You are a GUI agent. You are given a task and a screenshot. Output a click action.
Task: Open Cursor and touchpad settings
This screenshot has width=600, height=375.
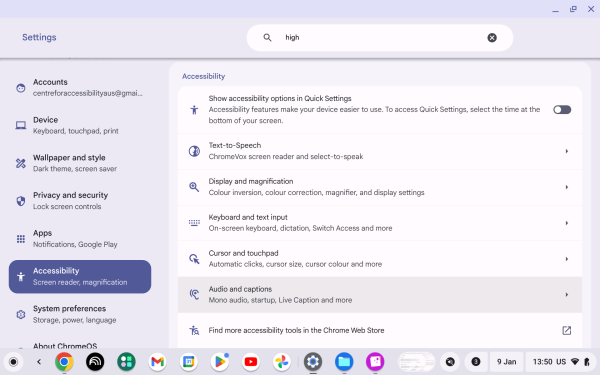380,259
